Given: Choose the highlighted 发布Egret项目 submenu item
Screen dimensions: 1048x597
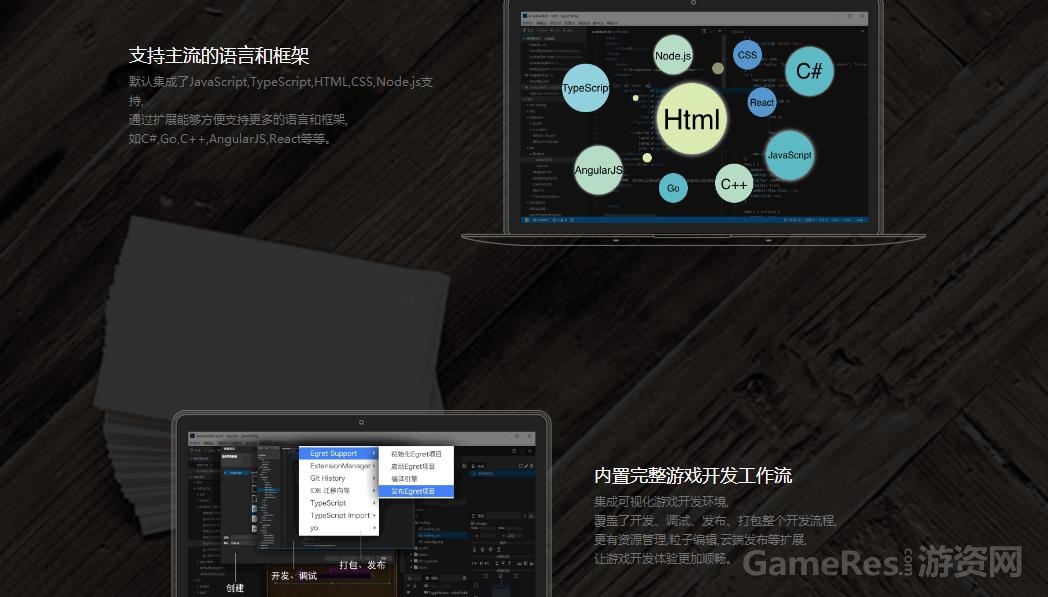Looking at the screenshot, I should 416,491.
